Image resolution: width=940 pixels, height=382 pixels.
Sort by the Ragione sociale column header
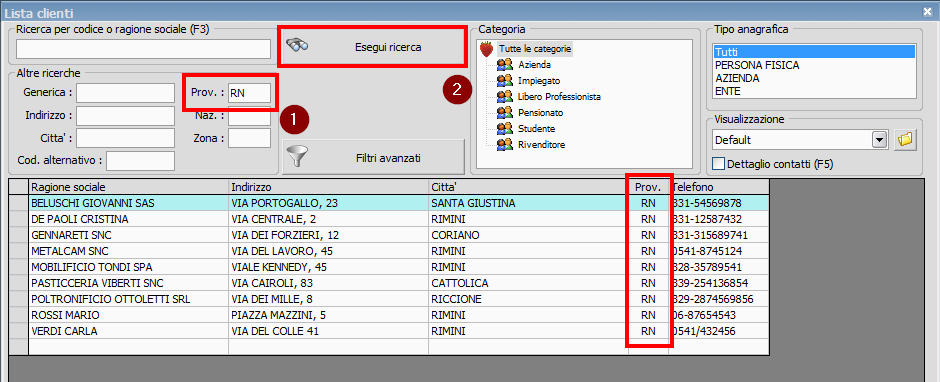[128, 187]
